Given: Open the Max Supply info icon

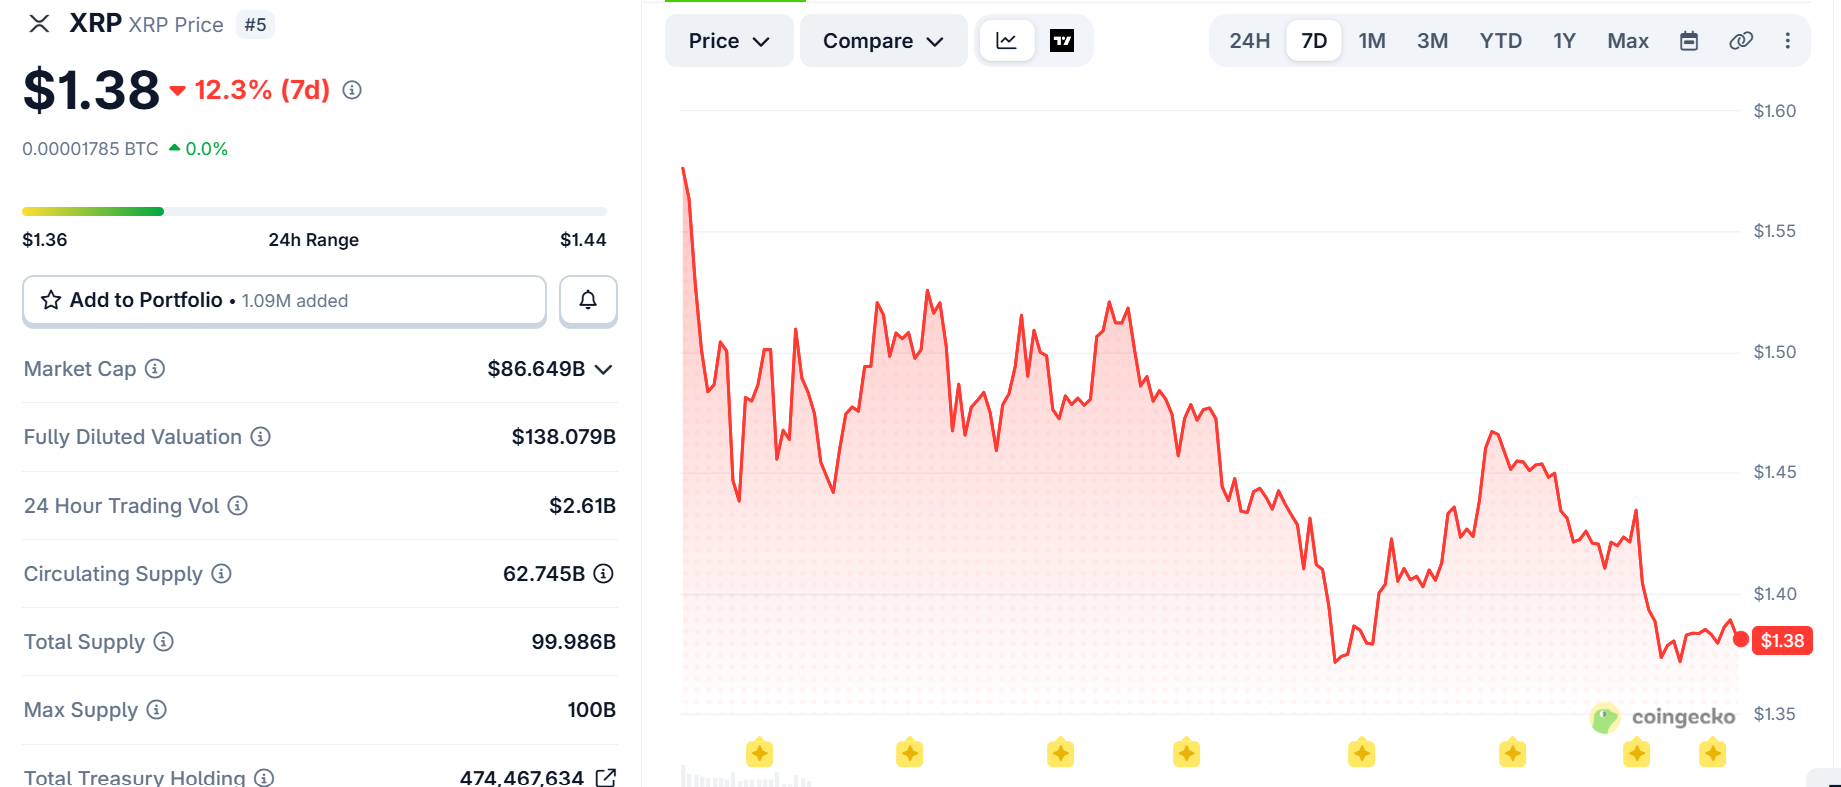Looking at the screenshot, I should (x=157, y=710).
